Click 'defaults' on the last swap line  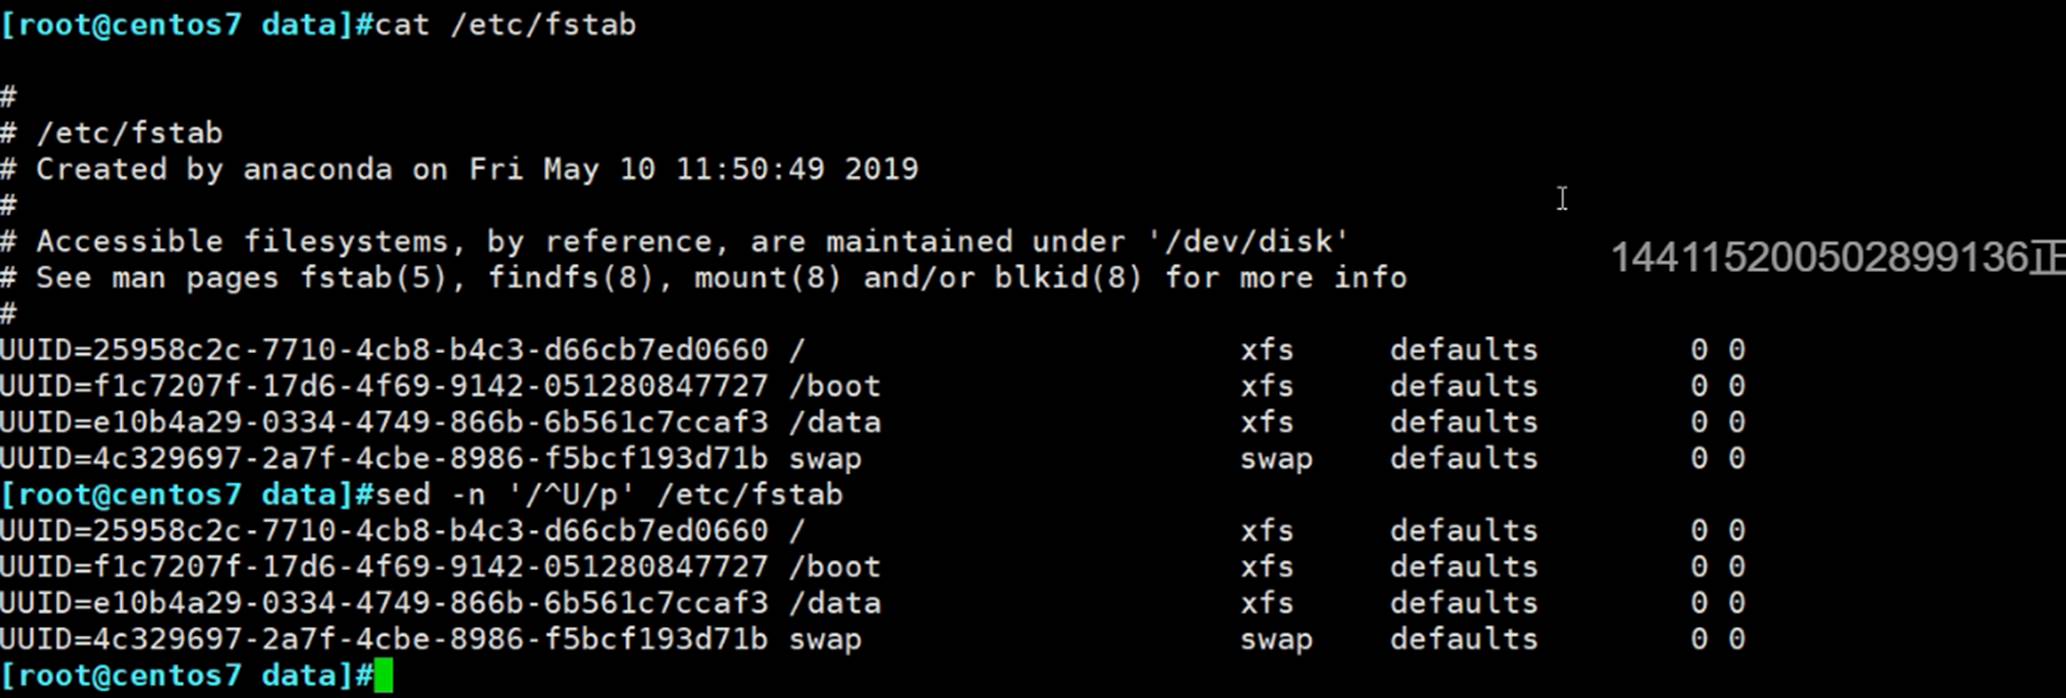[1463, 640]
